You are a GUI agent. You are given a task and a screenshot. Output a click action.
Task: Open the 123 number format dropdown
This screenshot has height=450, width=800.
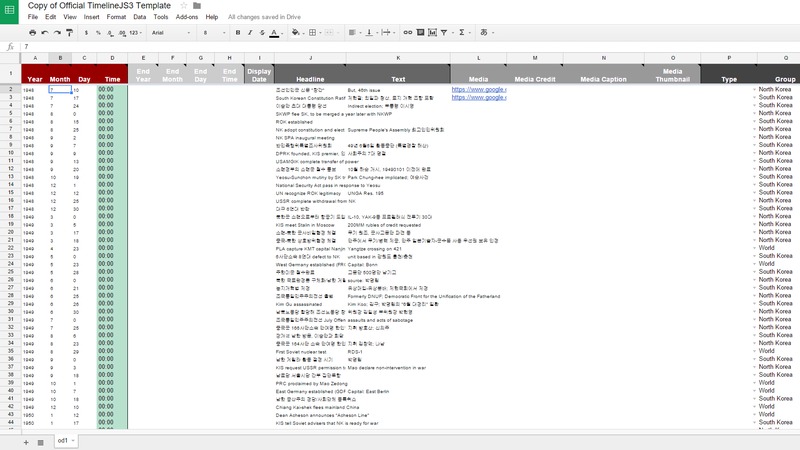[135, 33]
